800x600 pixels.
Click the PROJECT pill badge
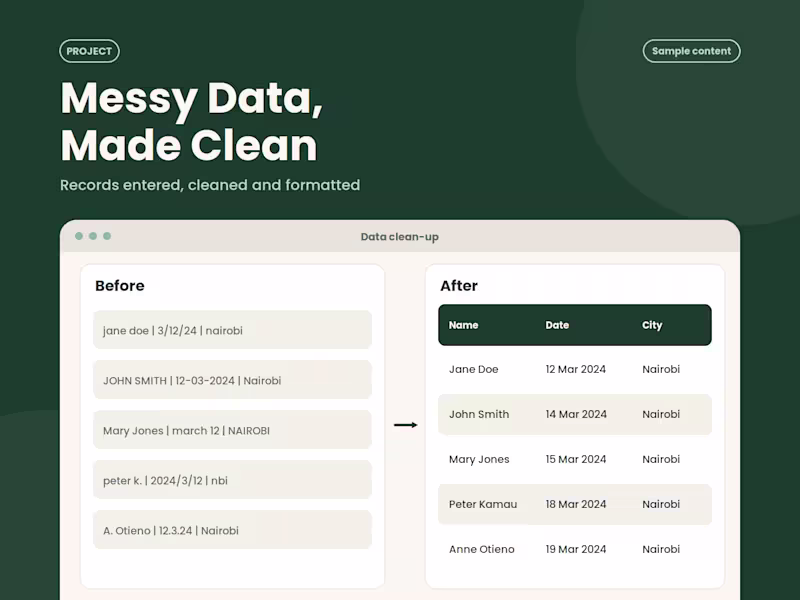(89, 51)
